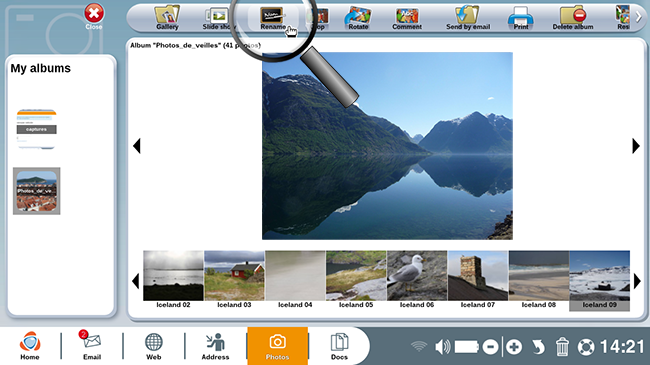
Task: Print the displayed photo
Action: tap(521, 18)
